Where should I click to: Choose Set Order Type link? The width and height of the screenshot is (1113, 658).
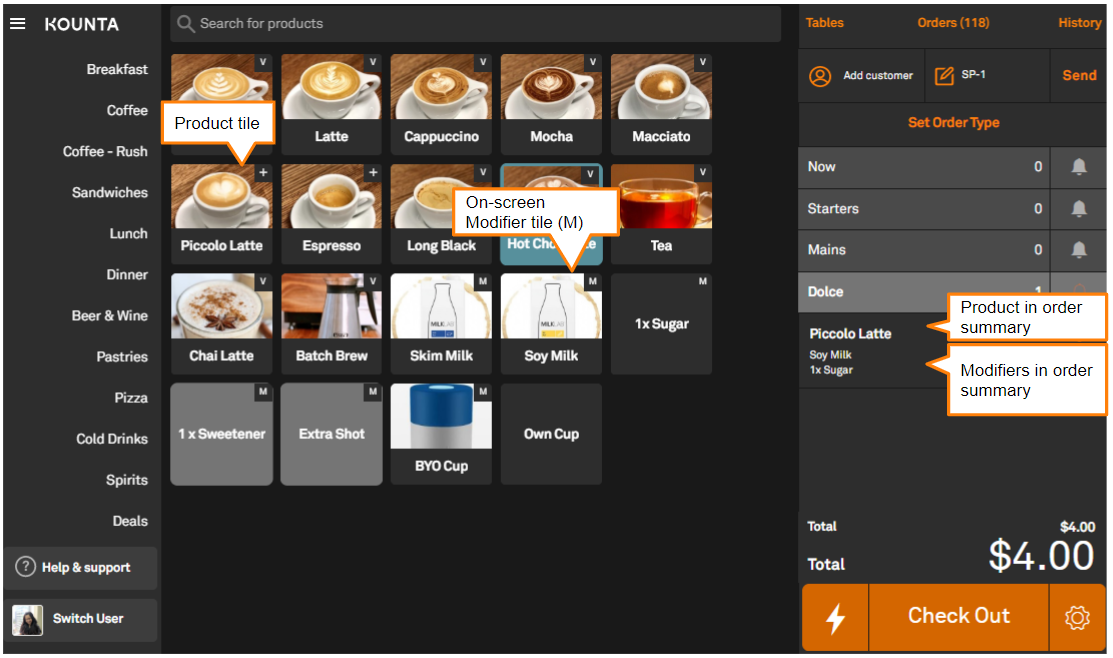(953, 123)
